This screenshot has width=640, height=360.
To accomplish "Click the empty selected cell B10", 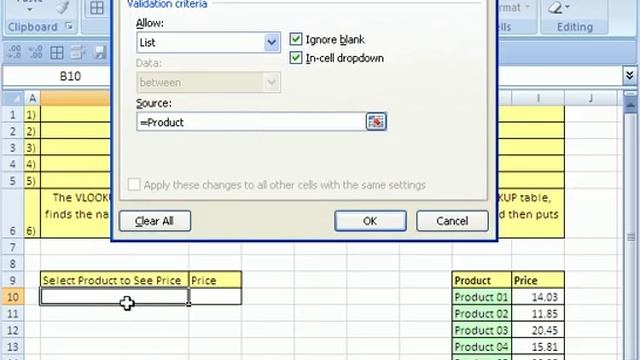I will [x=114, y=297].
